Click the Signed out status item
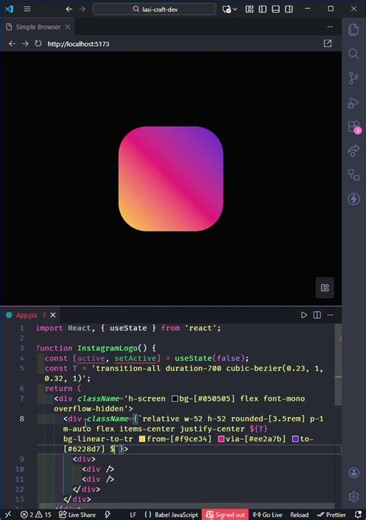366x520 pixels. click(x=225, y=515)
